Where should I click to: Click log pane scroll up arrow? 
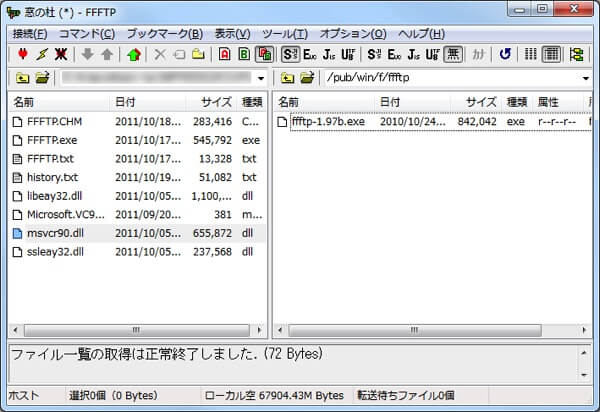584,353
